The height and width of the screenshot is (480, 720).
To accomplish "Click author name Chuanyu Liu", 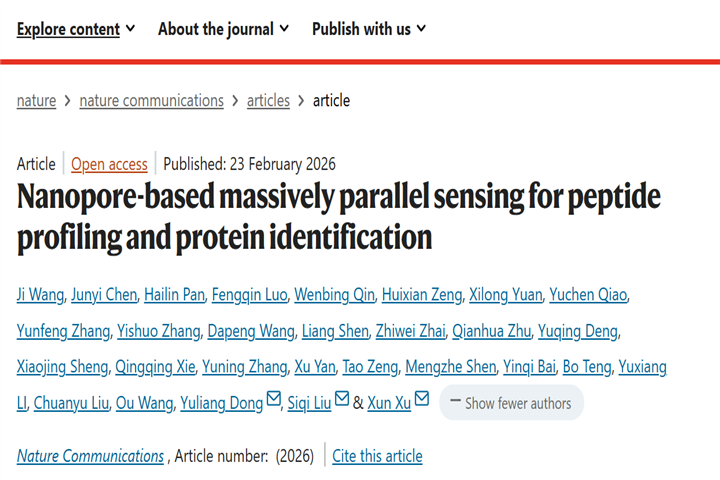I will coord(72,403).
